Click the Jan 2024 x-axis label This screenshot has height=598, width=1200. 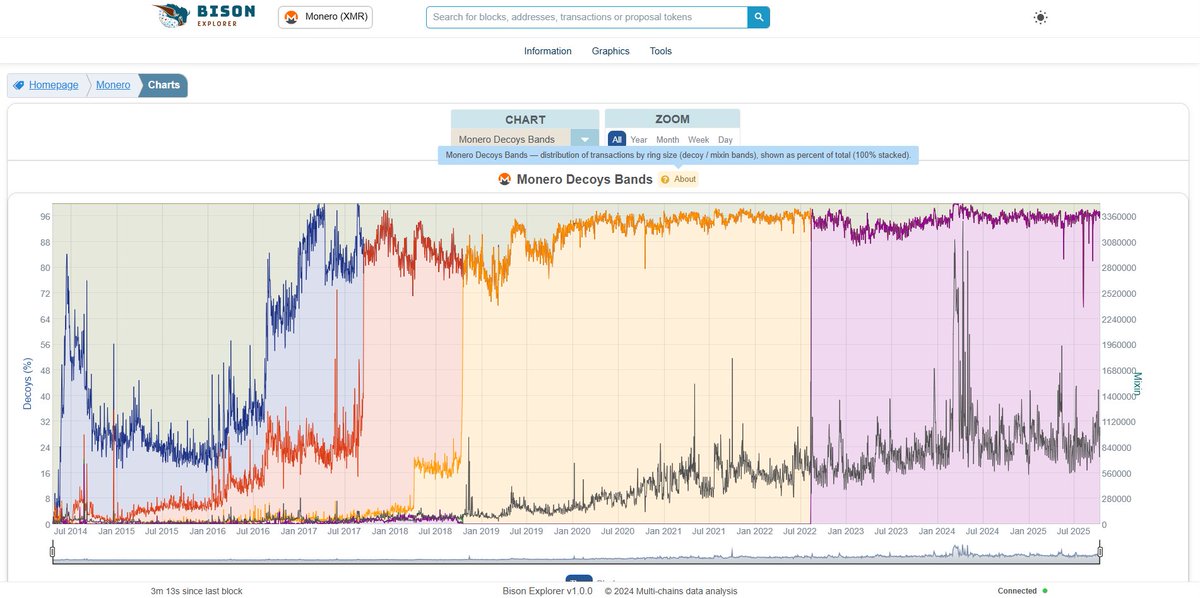pos(938,531)
